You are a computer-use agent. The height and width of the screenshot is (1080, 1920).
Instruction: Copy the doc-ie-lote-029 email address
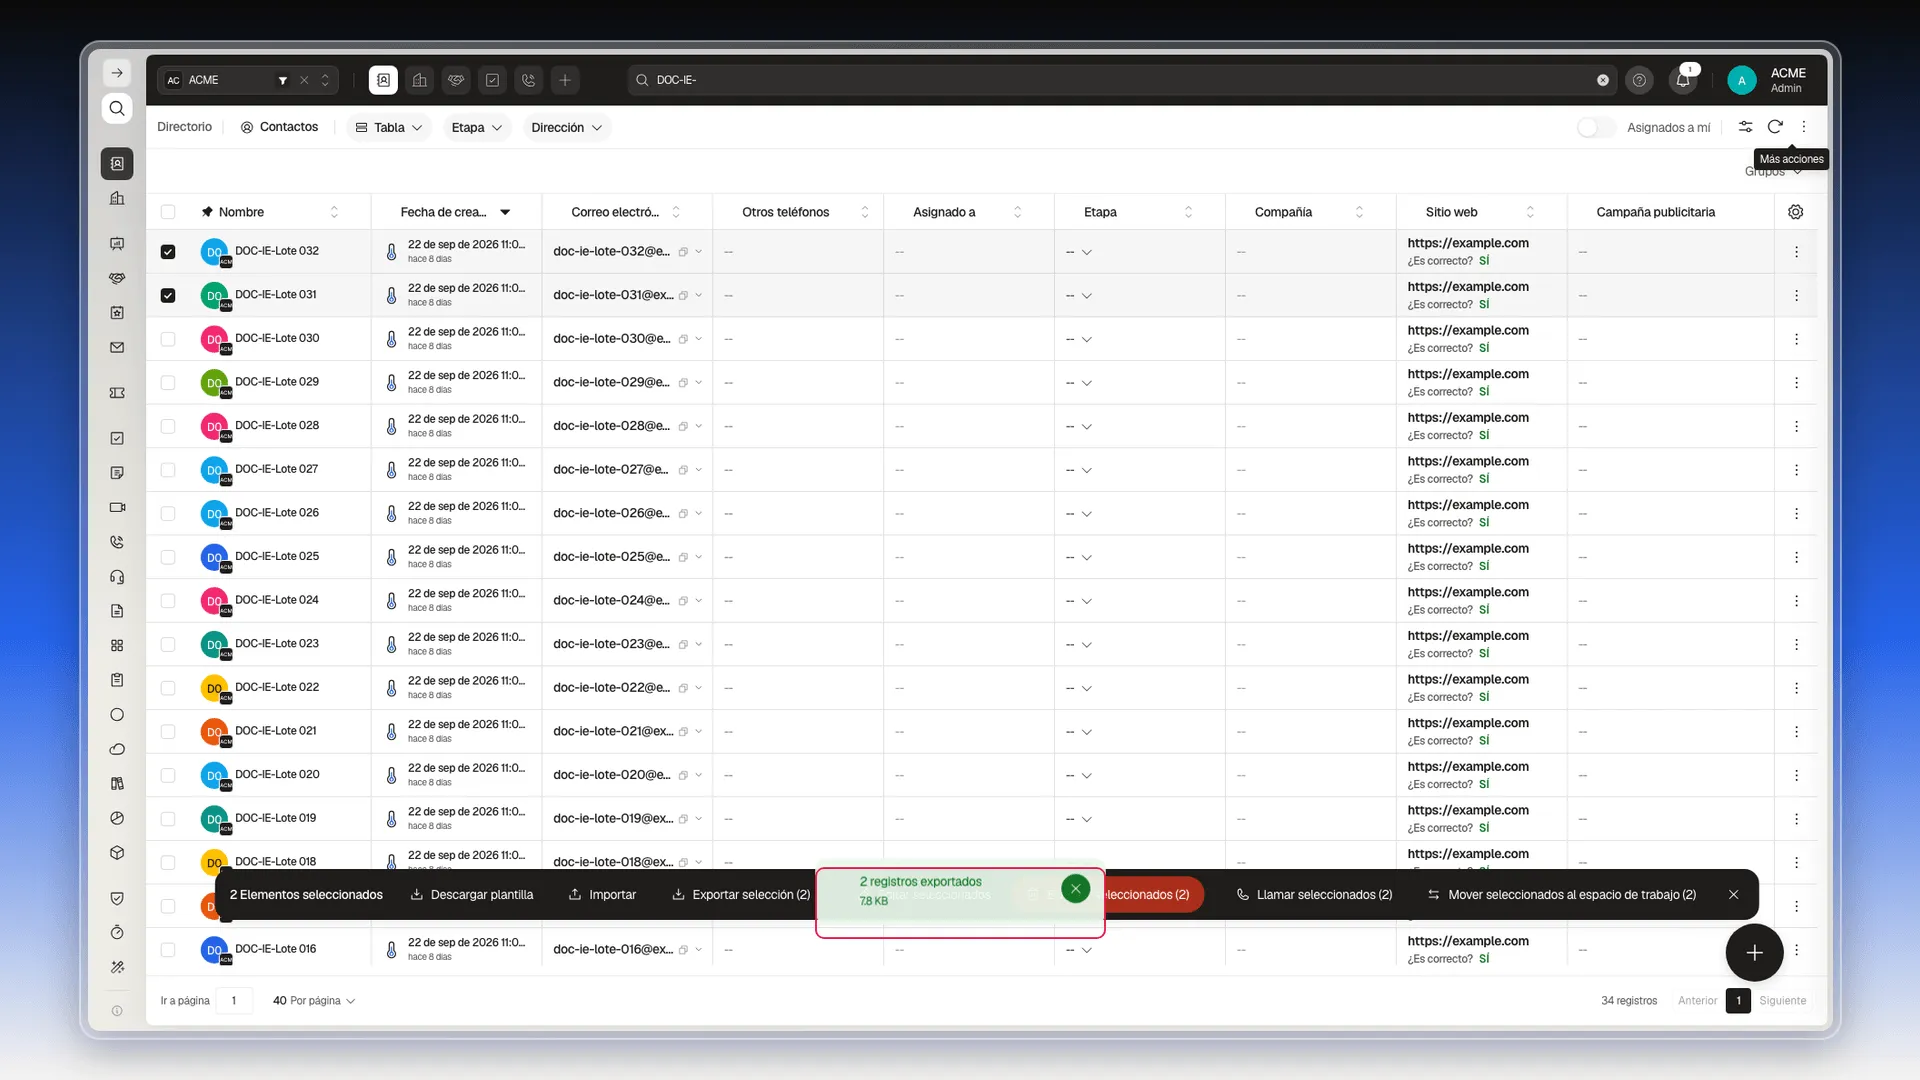[683, 383]
